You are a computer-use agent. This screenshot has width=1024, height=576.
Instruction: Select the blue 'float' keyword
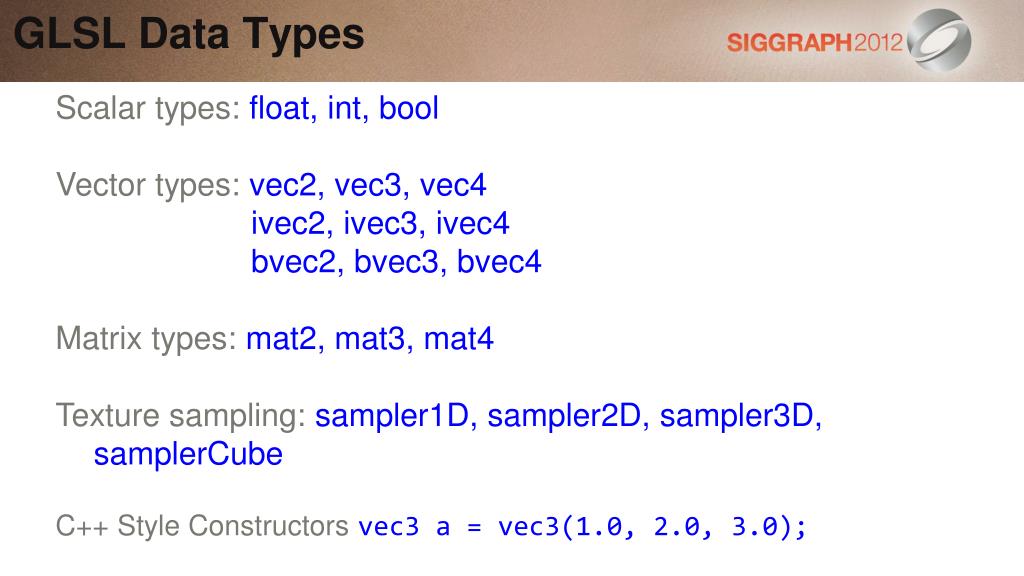point(279,108)
